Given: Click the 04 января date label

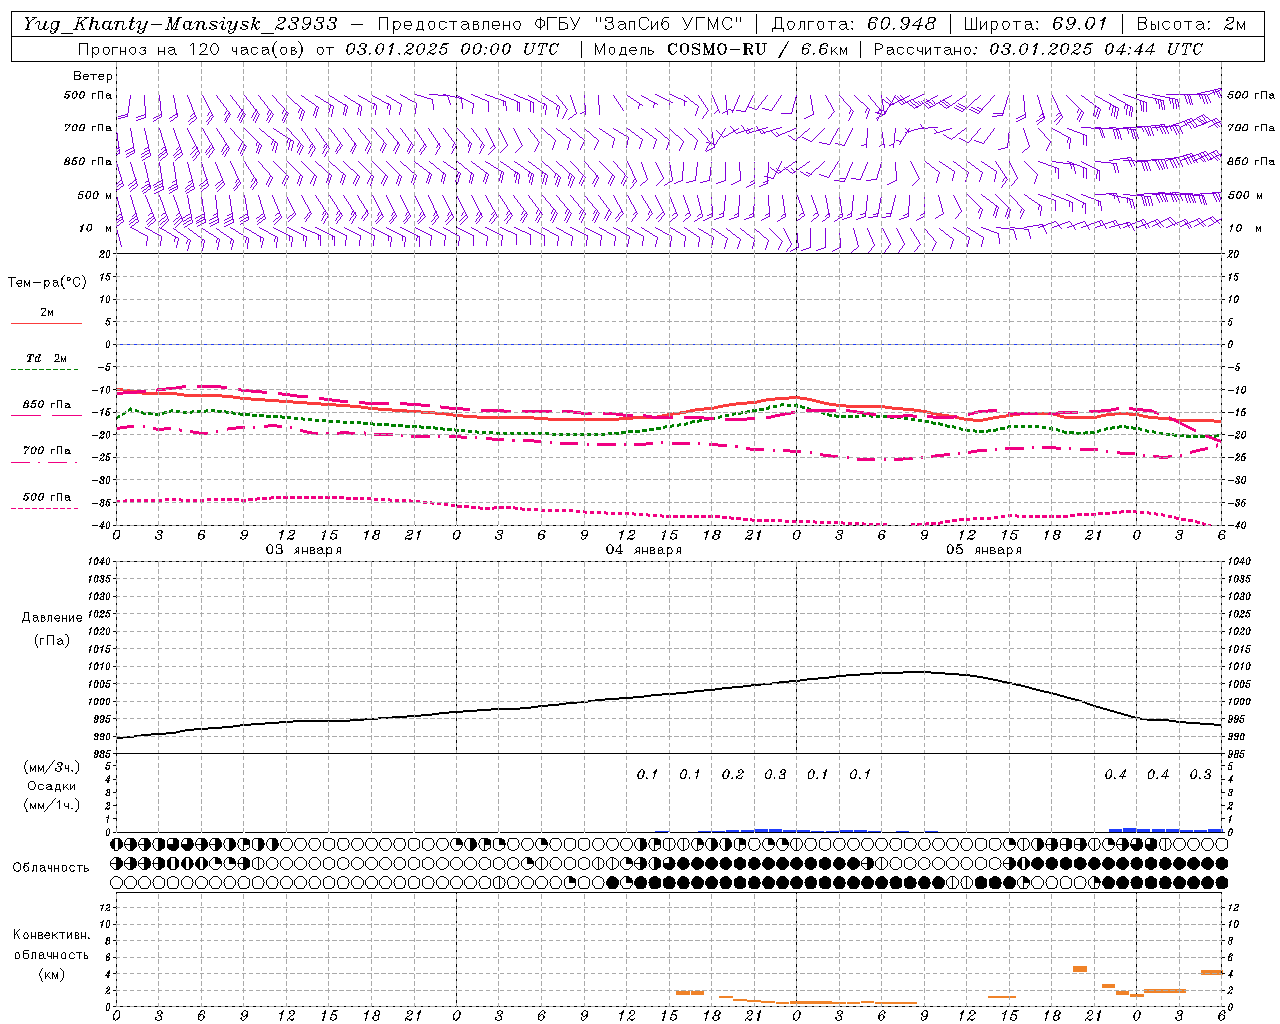Looking at the screenshot, I should tap(644, 550).
